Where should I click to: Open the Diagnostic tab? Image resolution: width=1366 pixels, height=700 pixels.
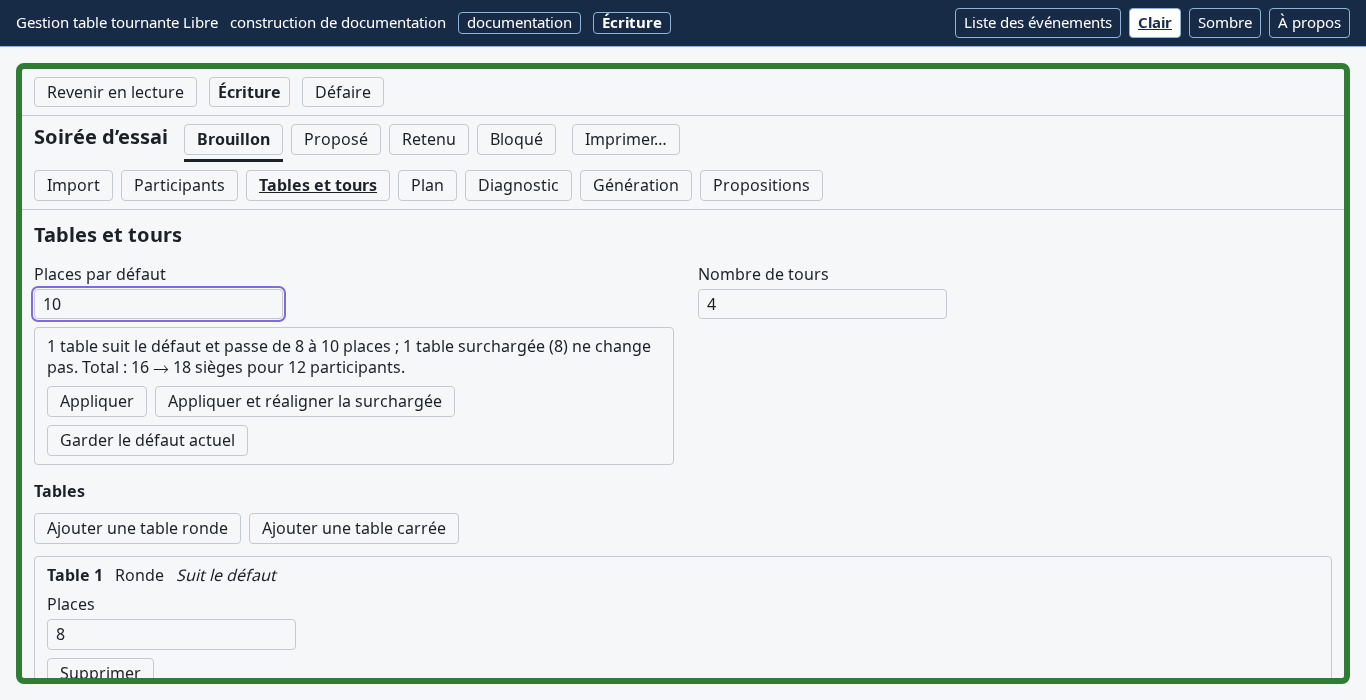pos(518,185)
